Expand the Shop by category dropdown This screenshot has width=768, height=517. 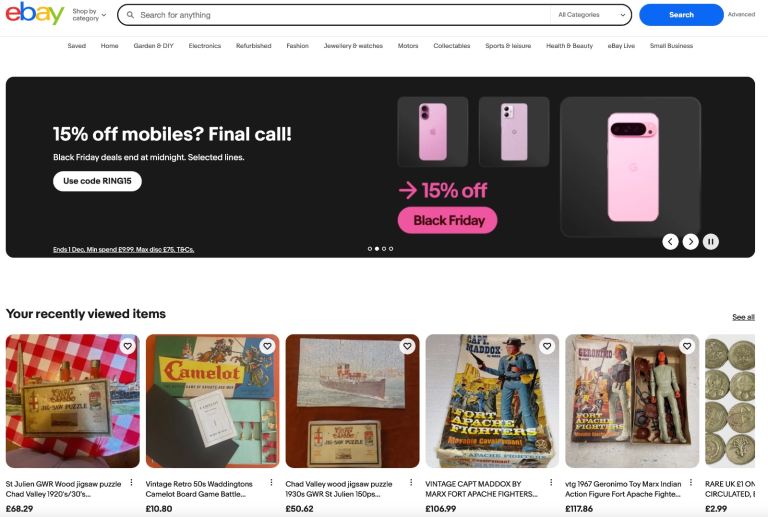click(89, 15)
